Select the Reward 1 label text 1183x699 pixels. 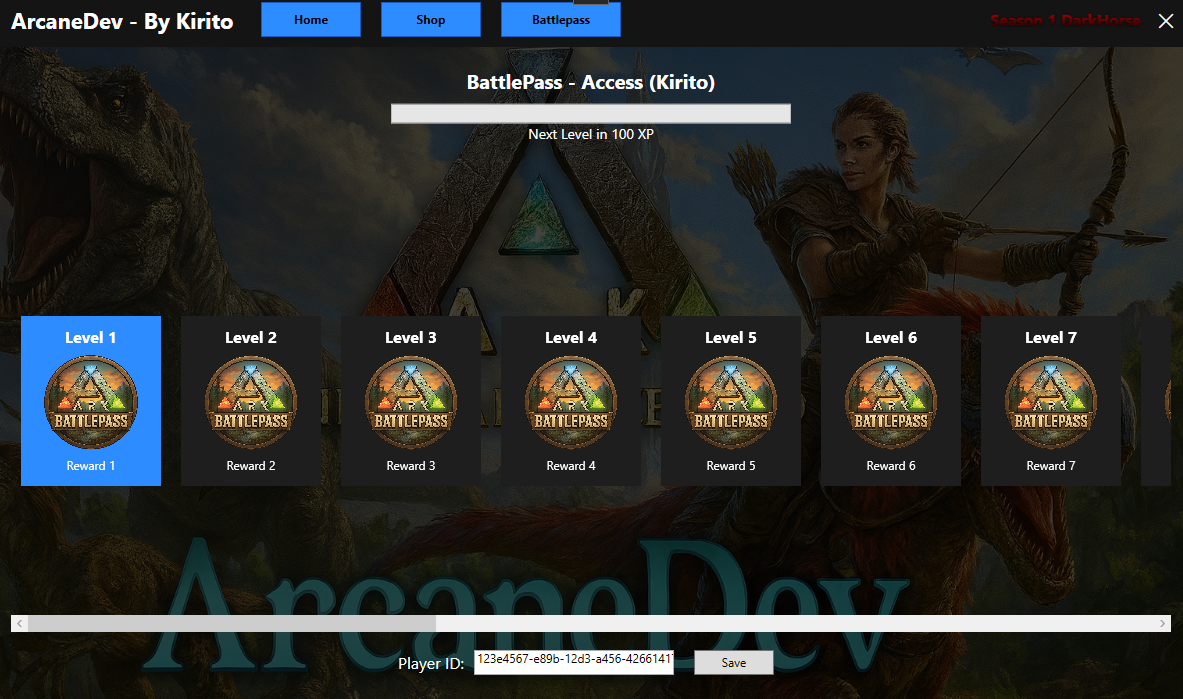coord(91,466)
